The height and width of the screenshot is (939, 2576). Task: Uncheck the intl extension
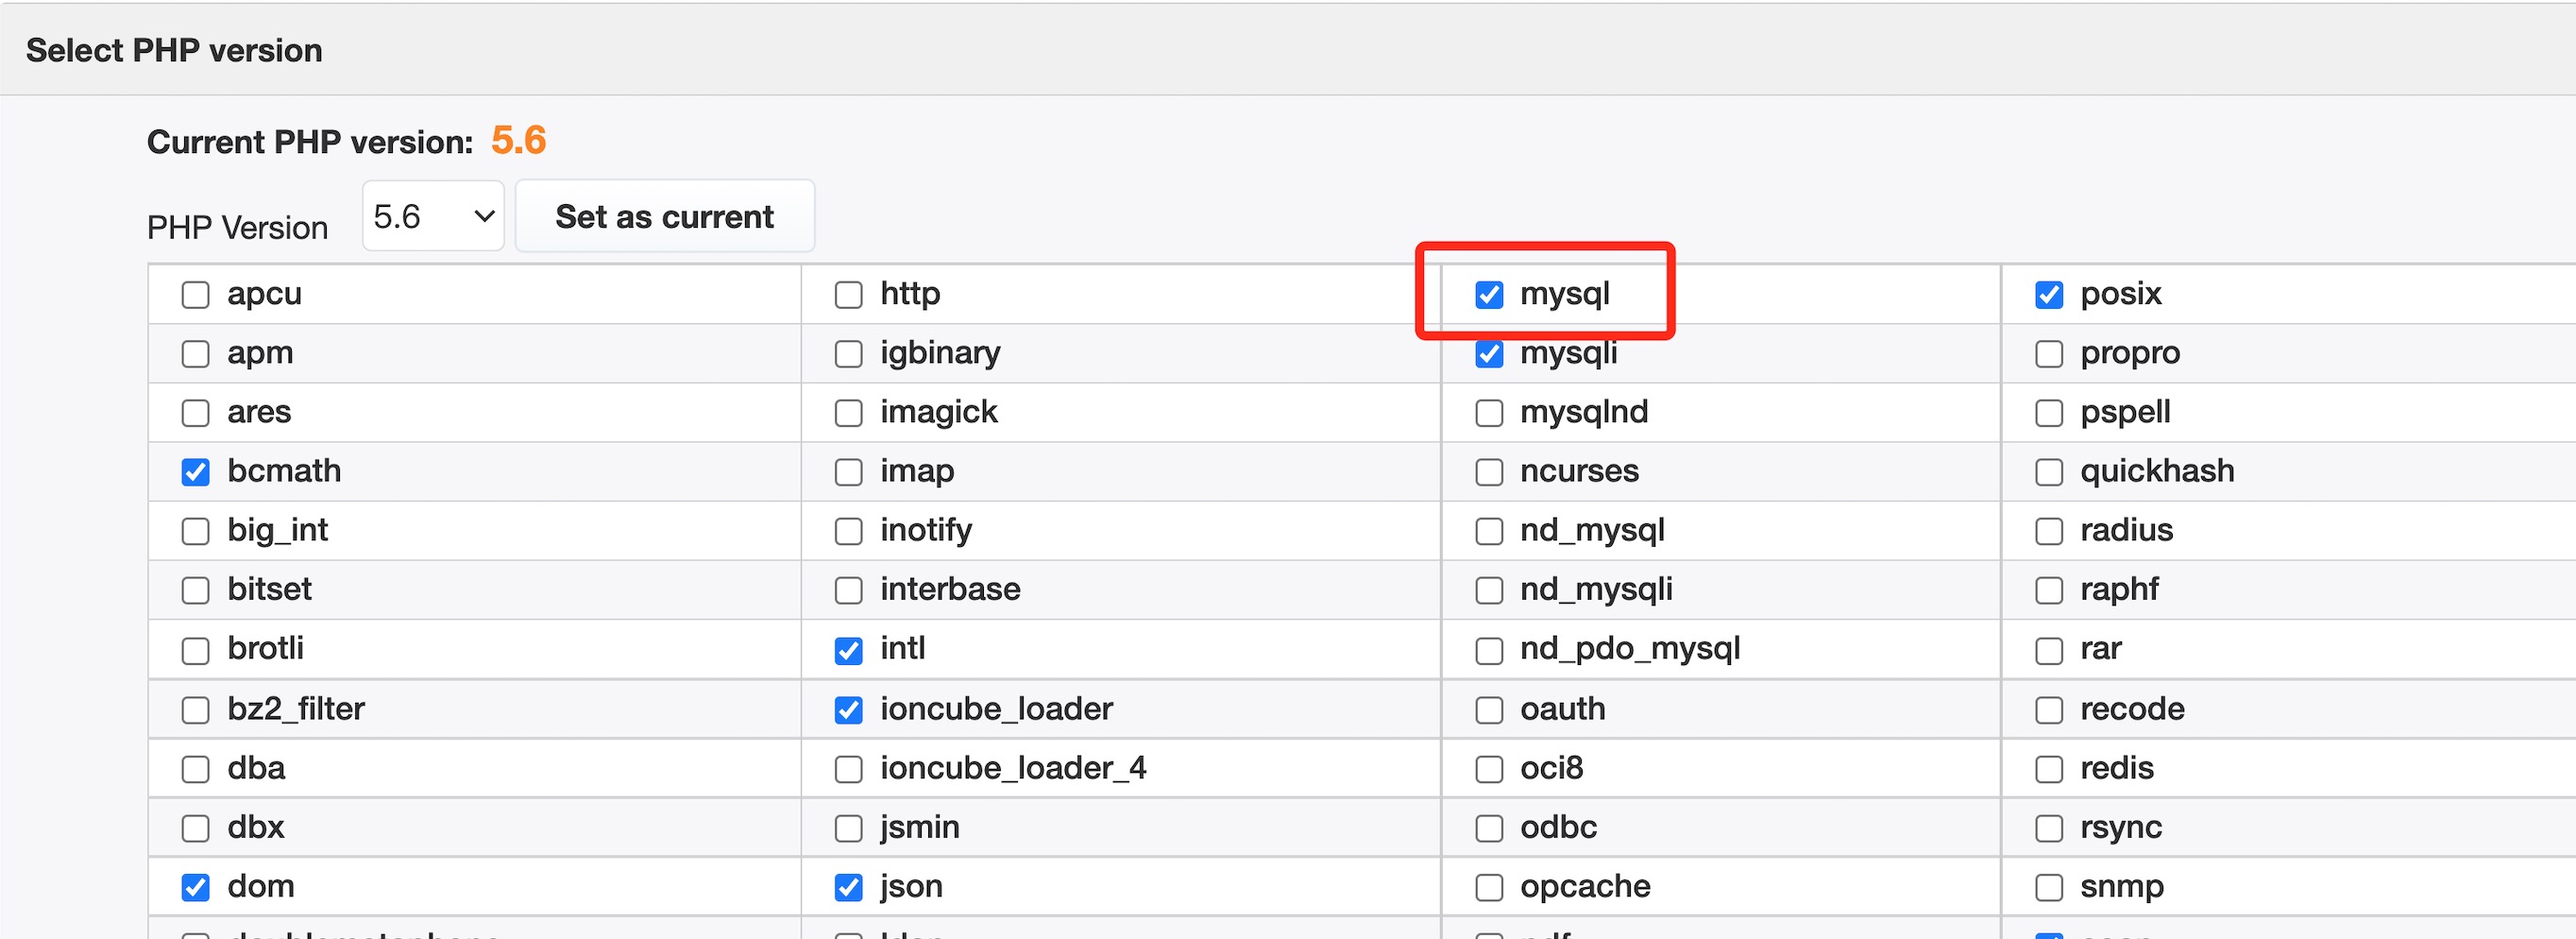click(x=848, y=651)
